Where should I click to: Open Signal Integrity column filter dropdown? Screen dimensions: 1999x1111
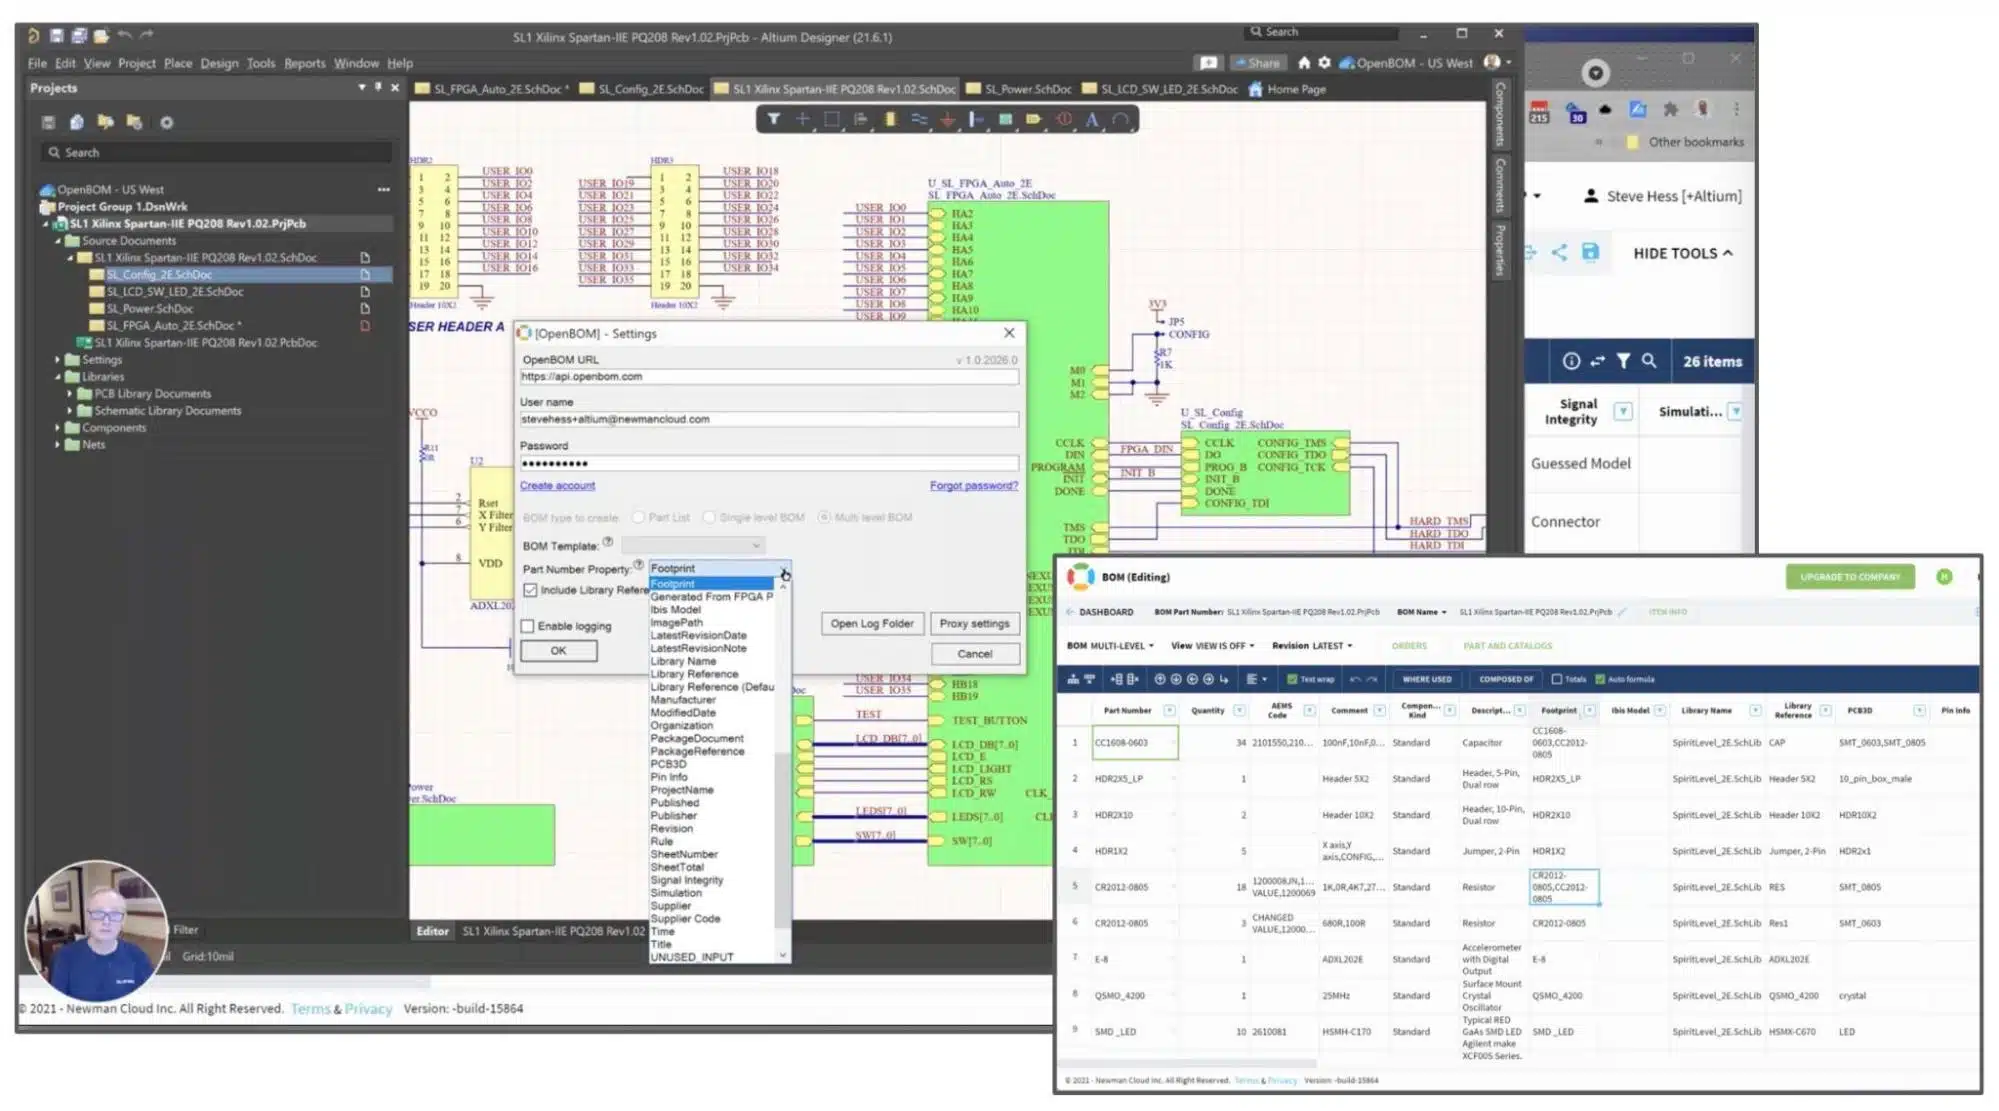[1623, 411]
